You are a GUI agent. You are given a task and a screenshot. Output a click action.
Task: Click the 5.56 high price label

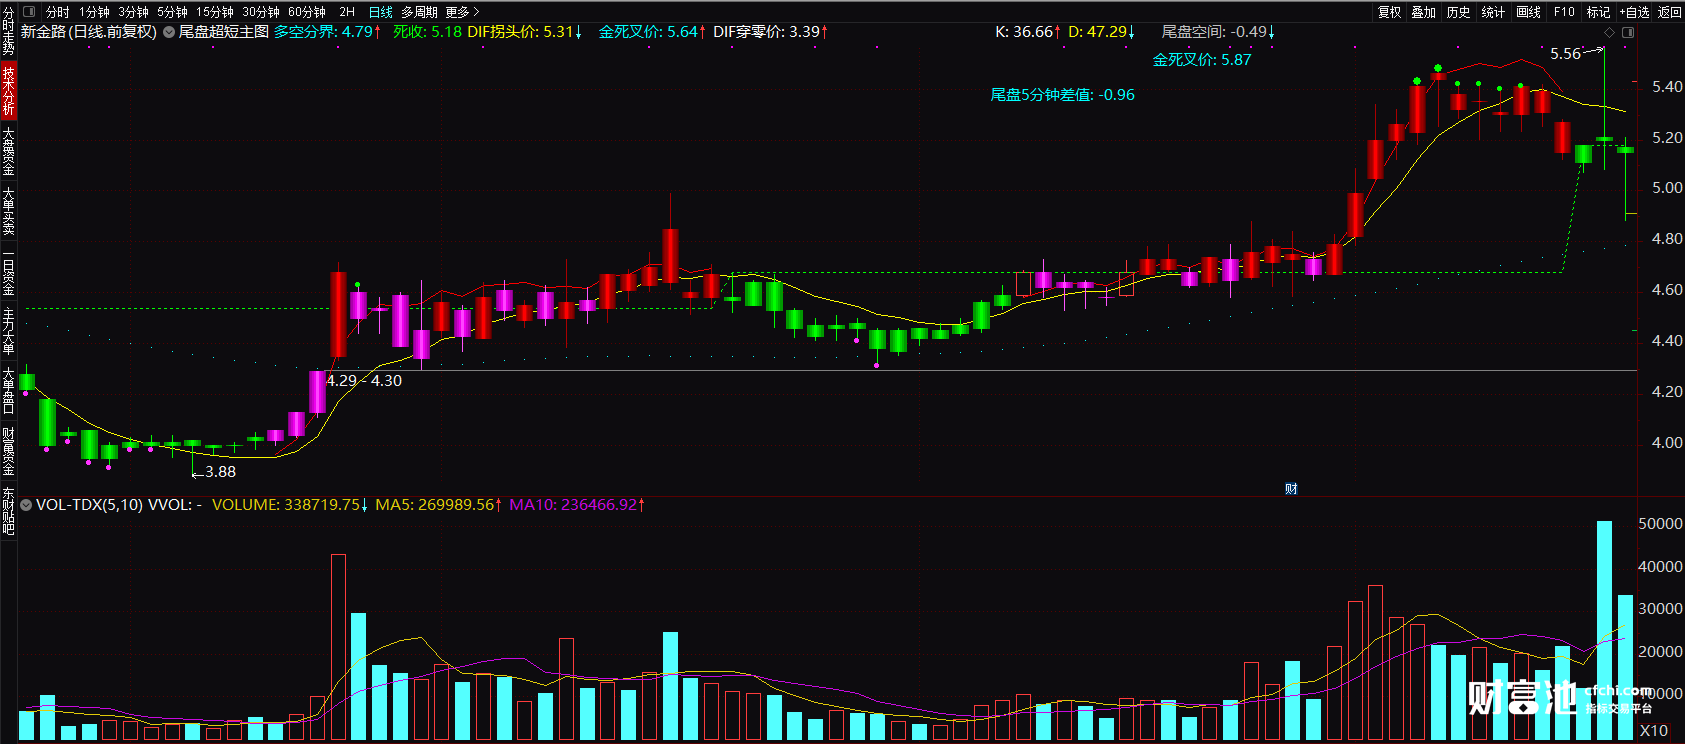coord(1566,54)
